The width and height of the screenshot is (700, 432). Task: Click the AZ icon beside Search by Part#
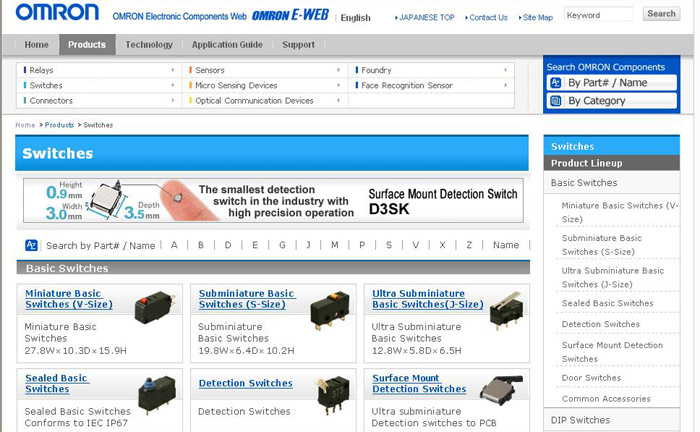click(31, 245)
